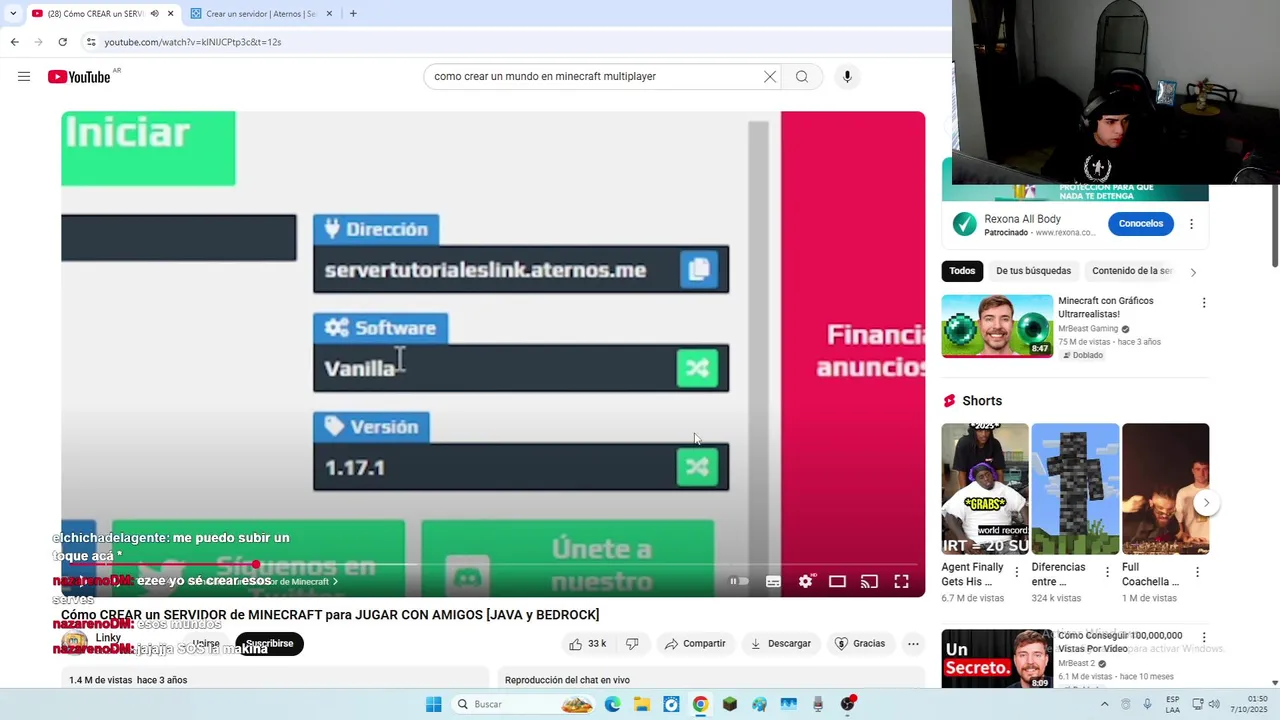The width and height of the screenshot is (1280, 720).
Task: Show hidden system tray icons
Action: 1104,704
